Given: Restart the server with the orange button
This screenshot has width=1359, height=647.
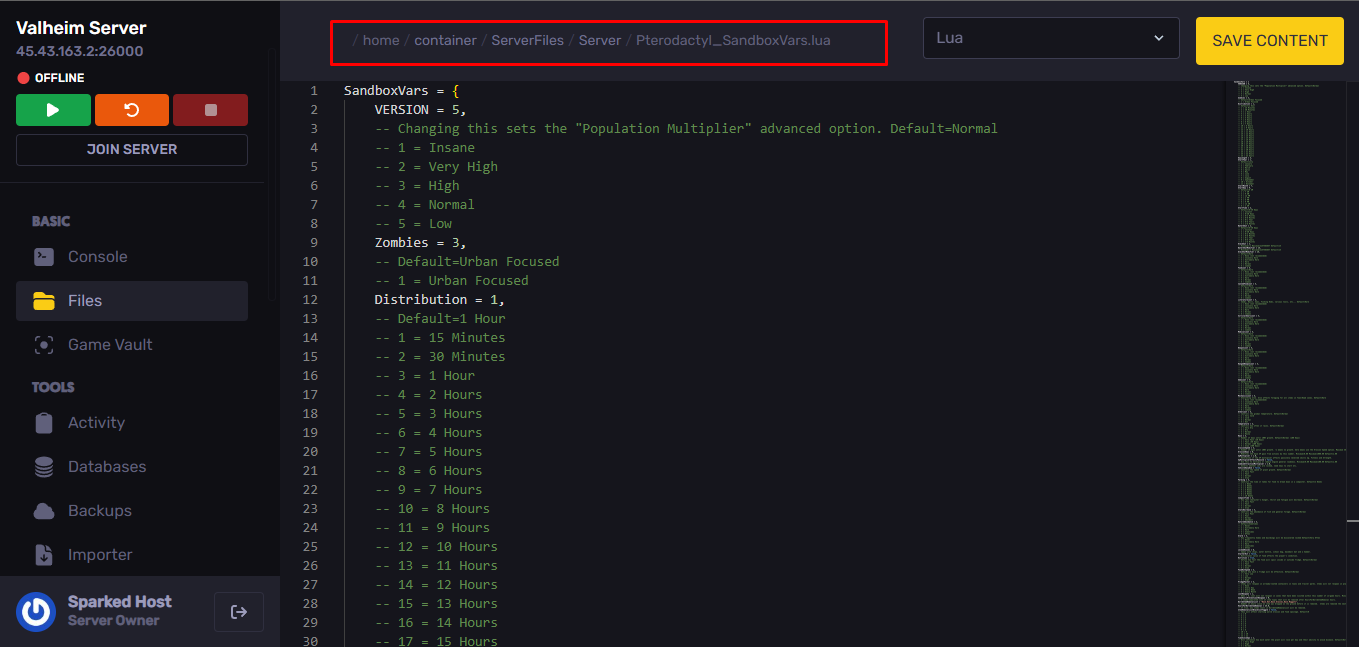Looking at the screenshot, I should pos(132,110).
